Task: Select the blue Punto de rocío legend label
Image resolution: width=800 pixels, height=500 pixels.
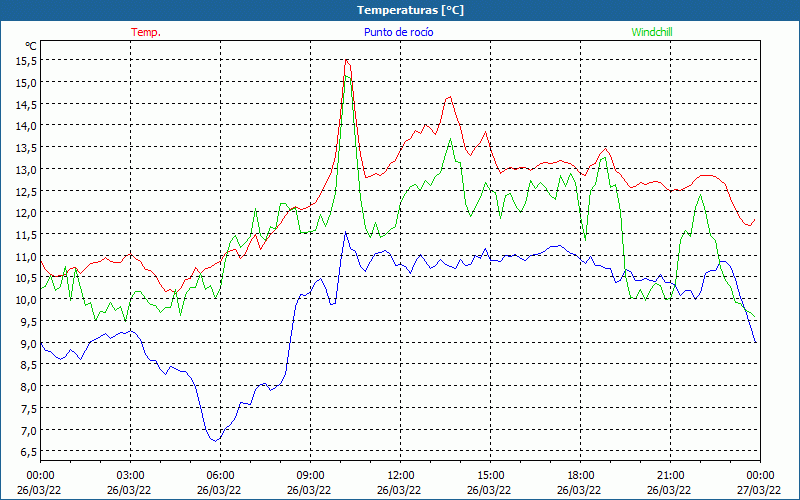Action: [x=398, y=32]
